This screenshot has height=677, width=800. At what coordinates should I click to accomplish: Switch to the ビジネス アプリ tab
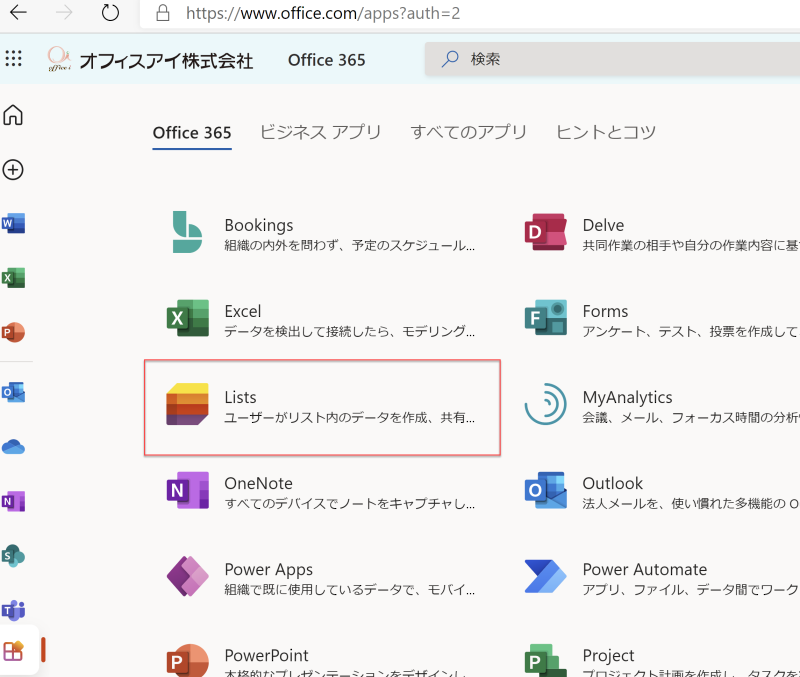320,133
